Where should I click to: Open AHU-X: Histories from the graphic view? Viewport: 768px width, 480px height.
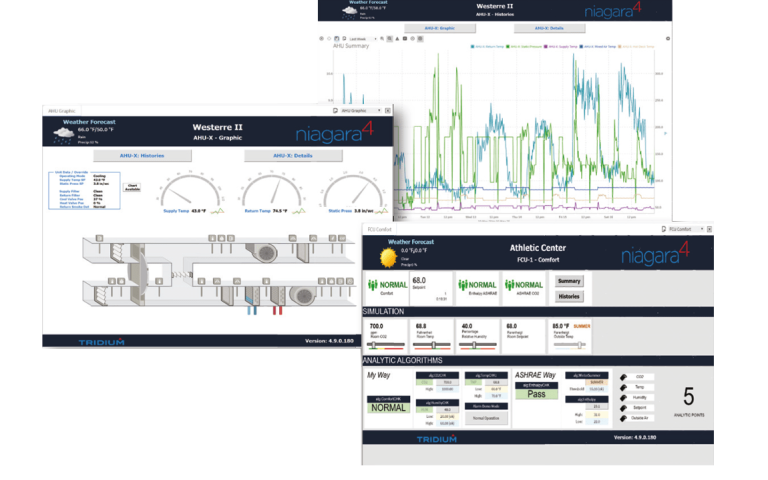142,156
